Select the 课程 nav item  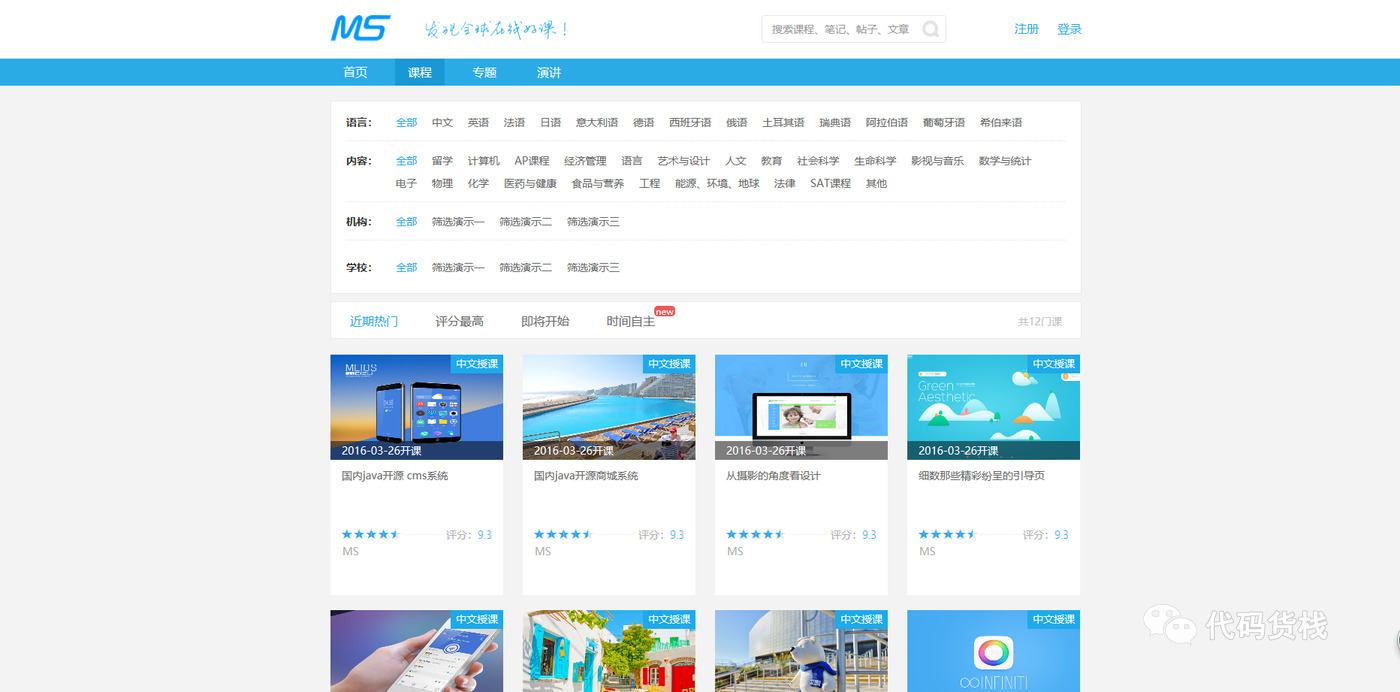[420, 72]
